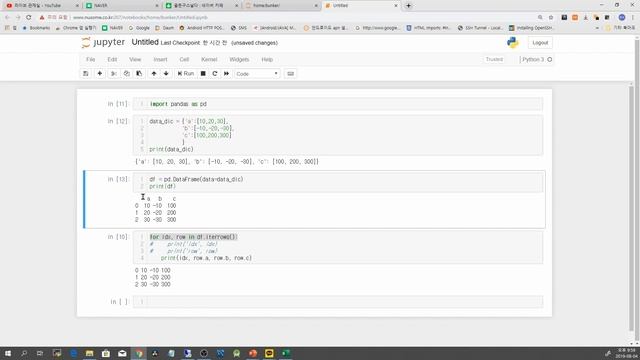
Task: Open a new browser tab with the plus button
Action: point(408,6)
